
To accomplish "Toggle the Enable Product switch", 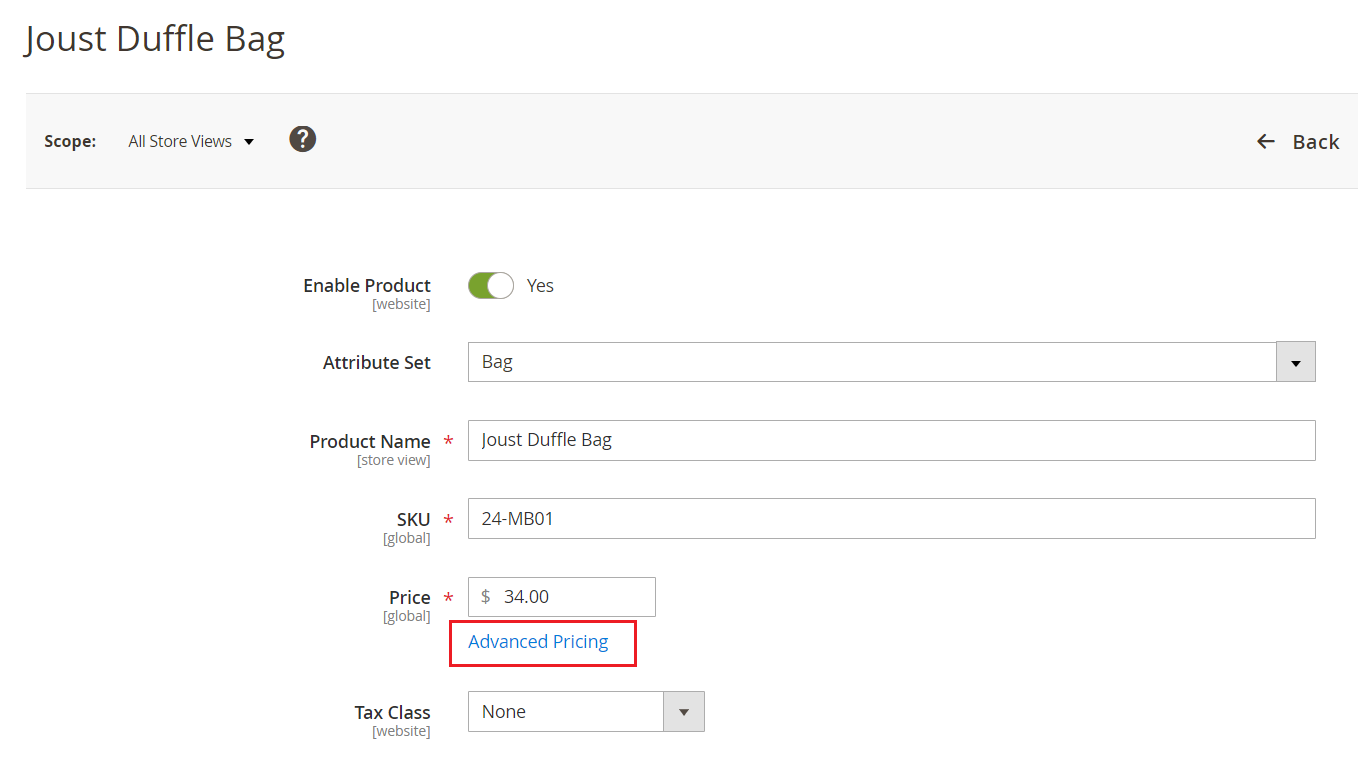I will click(491, 286).
